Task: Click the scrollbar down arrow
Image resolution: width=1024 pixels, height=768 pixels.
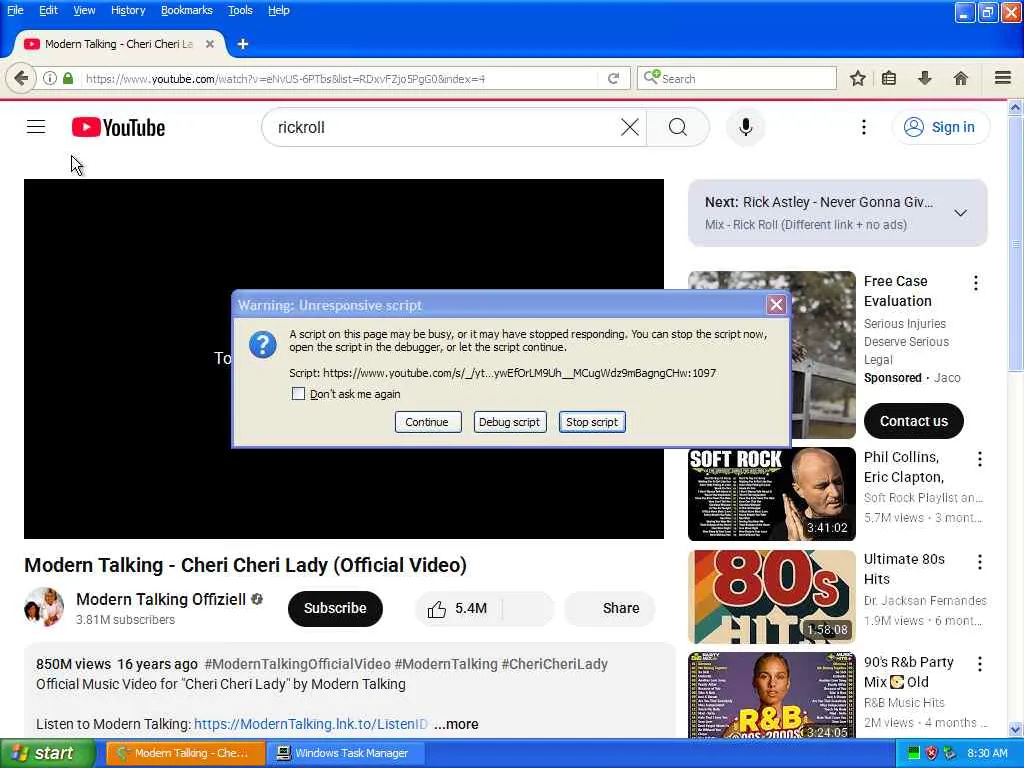Action: click(x=1015, y=729)
